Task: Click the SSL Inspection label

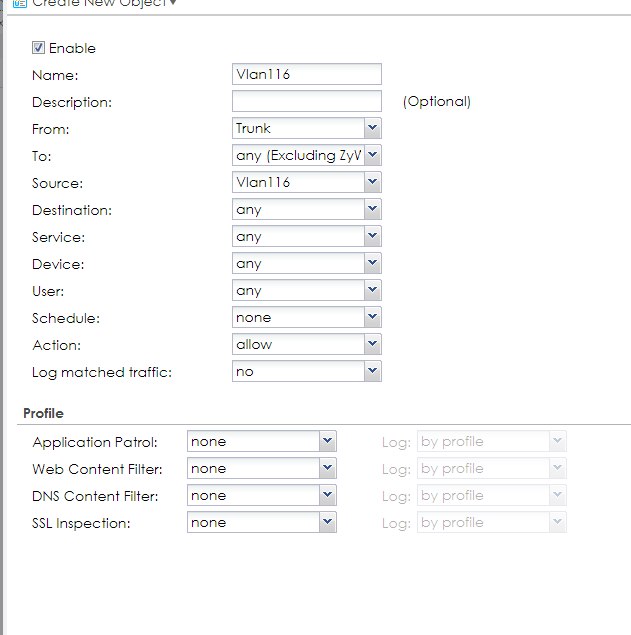Action: pyautogui.click(x=81, y=523)
